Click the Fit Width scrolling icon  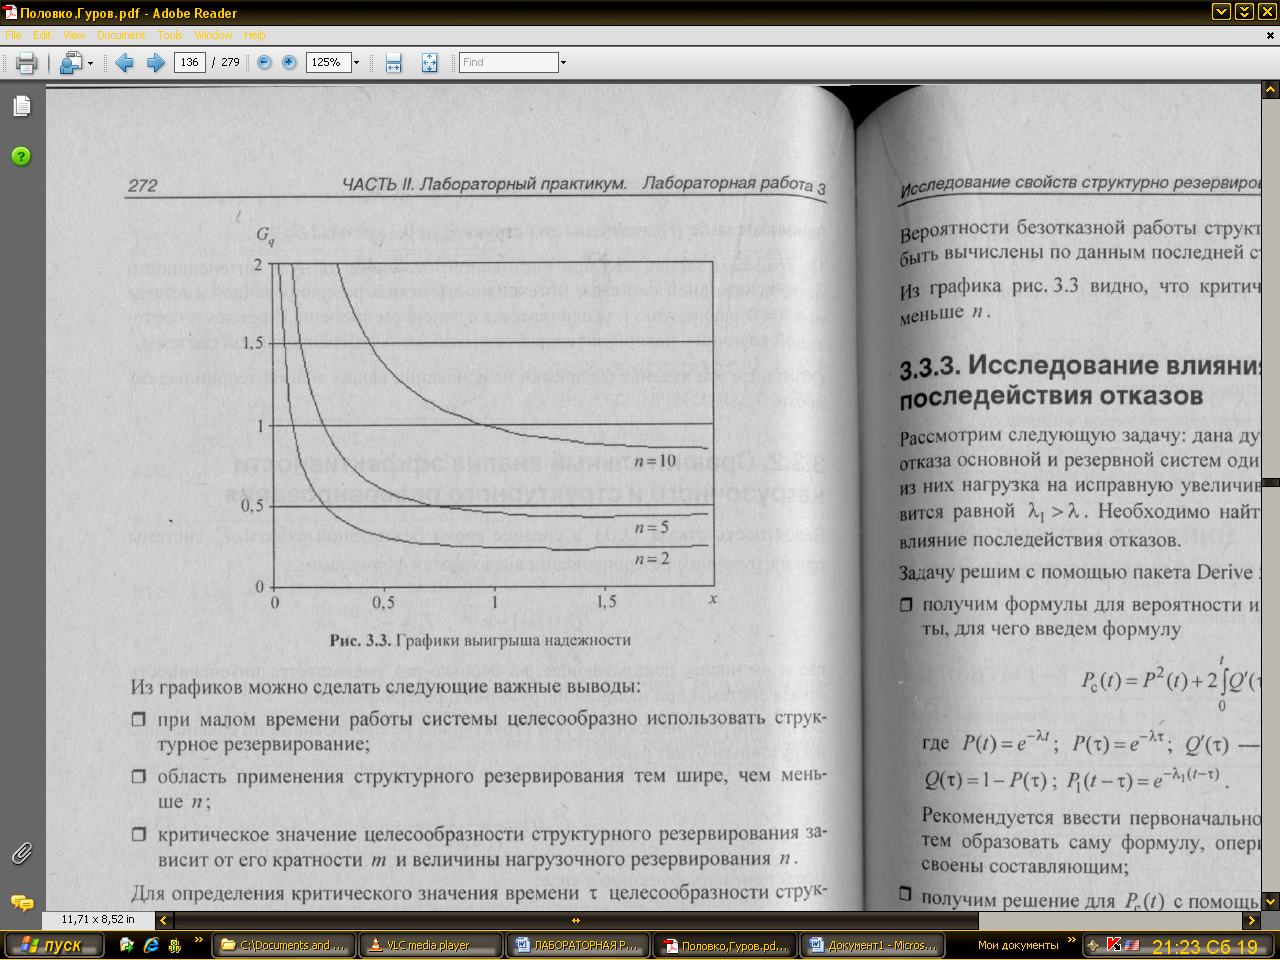tap(393, 63)
